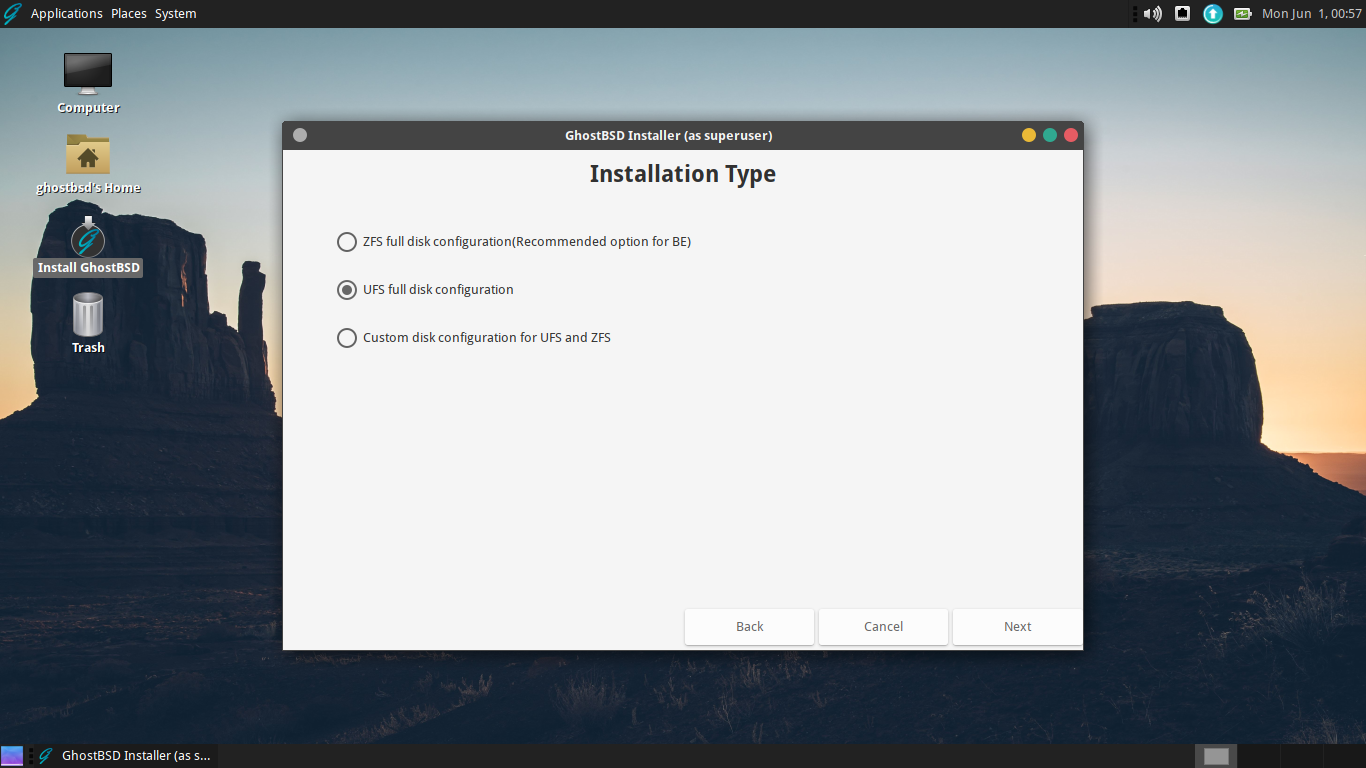1366x768 pixels.
Task: Minimize the installer via yellow button
Action: pyautogui.click(x=1029, y=135)
